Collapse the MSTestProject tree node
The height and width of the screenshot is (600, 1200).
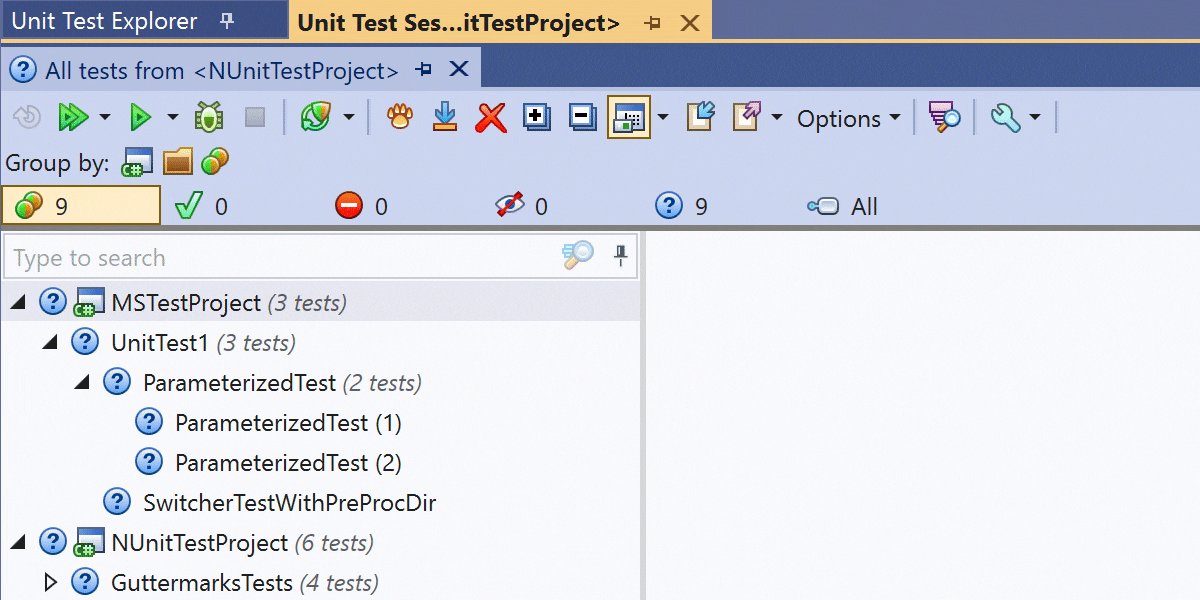tap(19, 302)
